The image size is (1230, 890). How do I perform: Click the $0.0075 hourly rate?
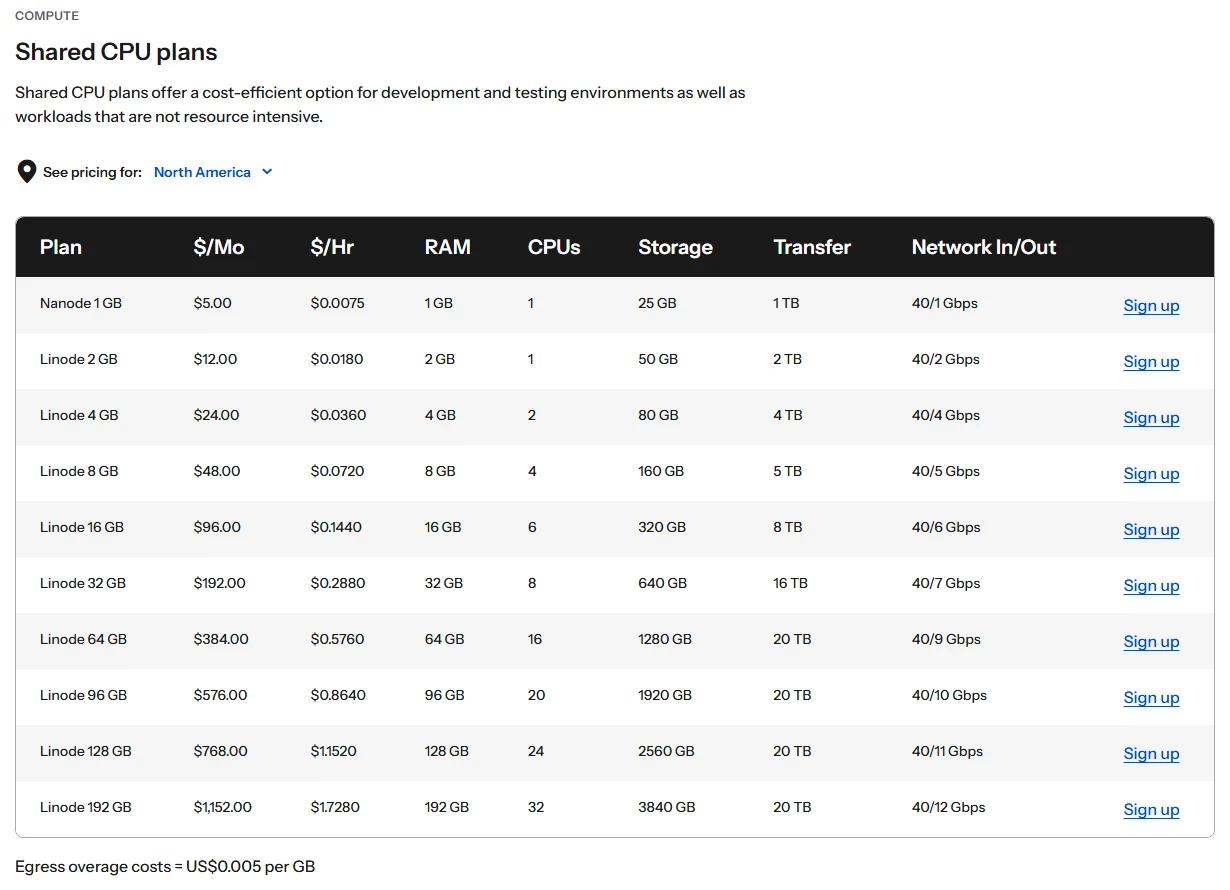coord(338,303)
